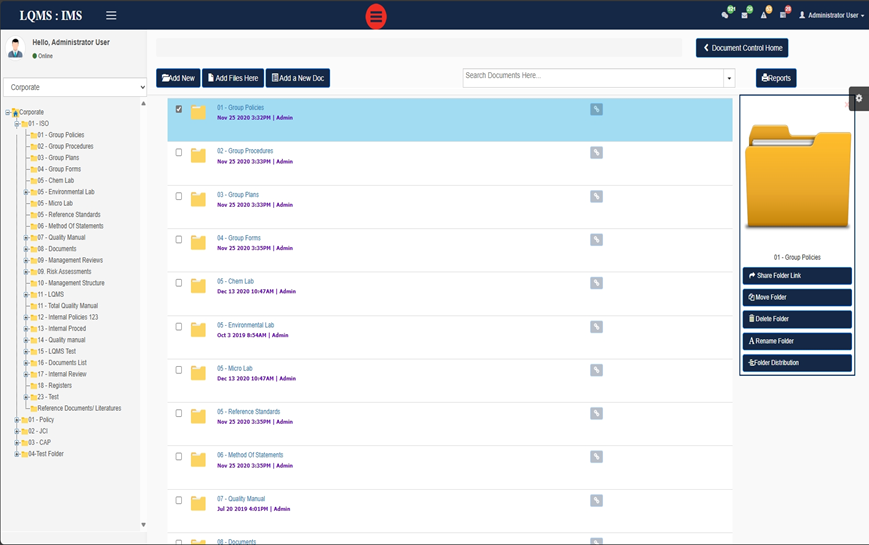The image size is (869, 545).
Task: Select 02 - Group Procedures in the tree
Action: point(65,146)
